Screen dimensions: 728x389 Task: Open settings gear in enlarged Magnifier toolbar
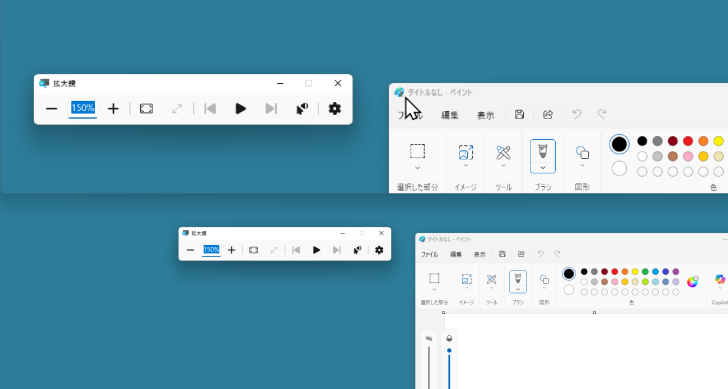click(x=335, y=109)
